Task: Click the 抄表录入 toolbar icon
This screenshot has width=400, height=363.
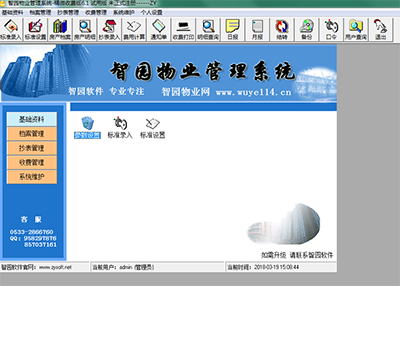Action: pyautogui.click(x=109, y=30)
